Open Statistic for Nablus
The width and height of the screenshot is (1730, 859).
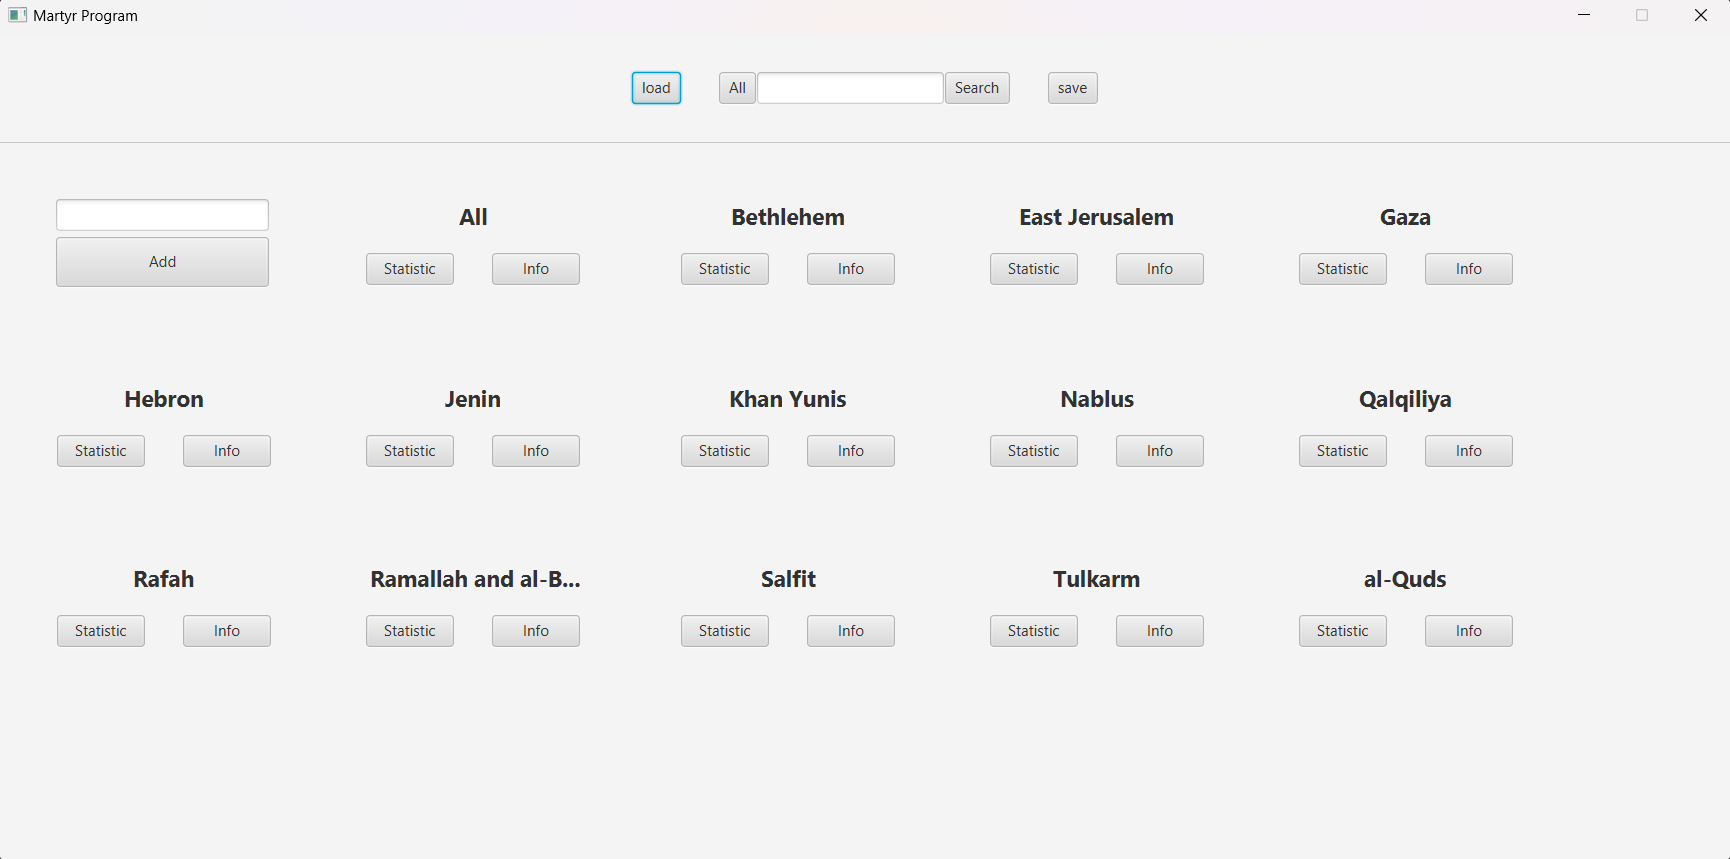coord(1034,451)
